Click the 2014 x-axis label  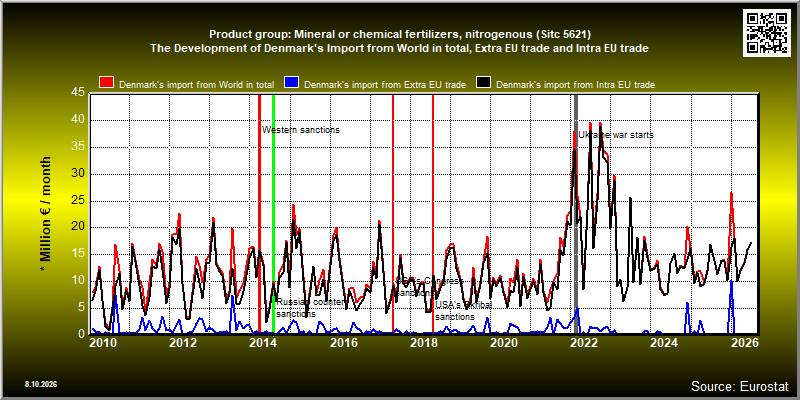(263, 342)
